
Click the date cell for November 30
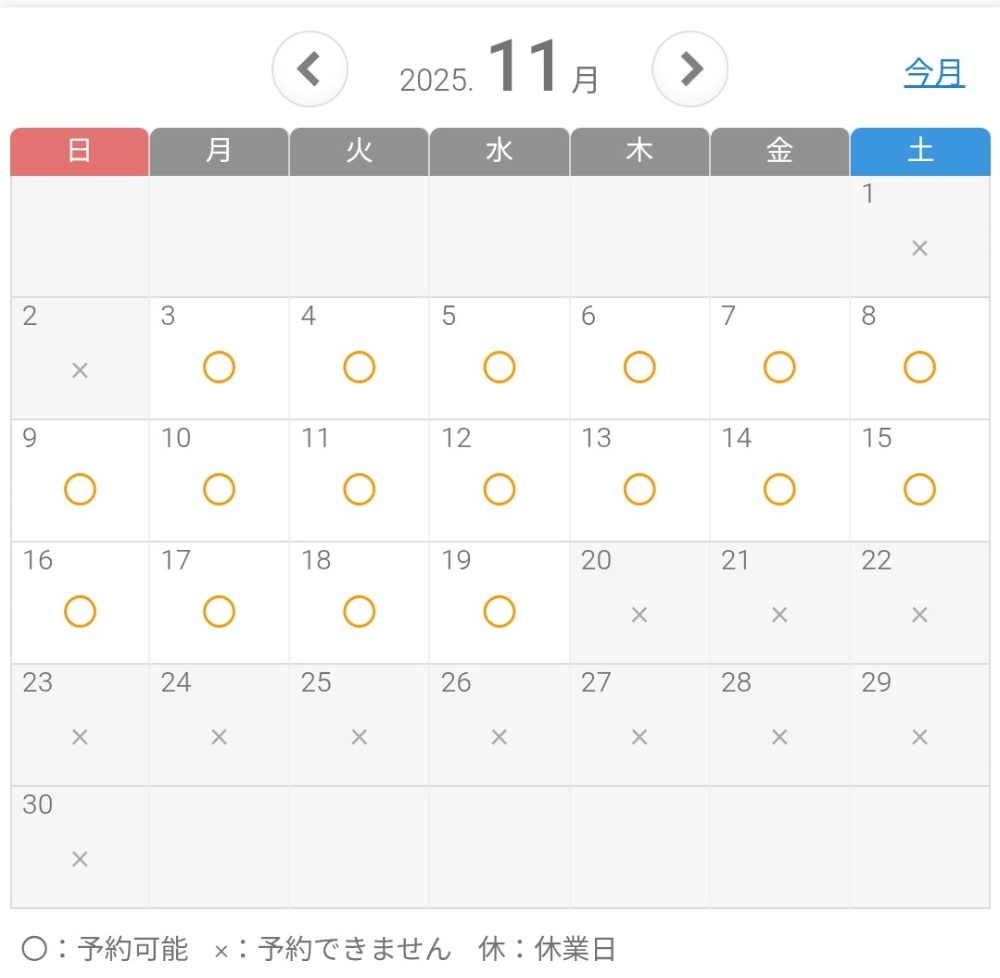pyautogui.click(x=80, y=846)
